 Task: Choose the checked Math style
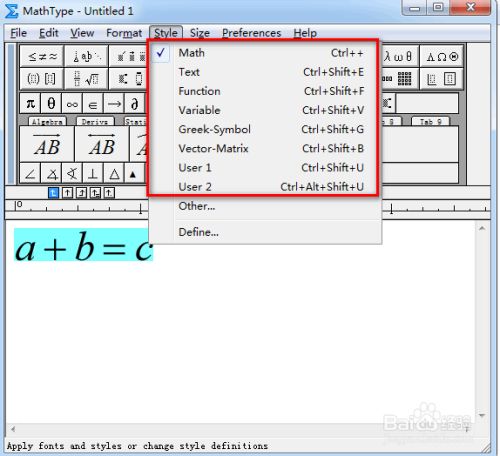point(264,53)
